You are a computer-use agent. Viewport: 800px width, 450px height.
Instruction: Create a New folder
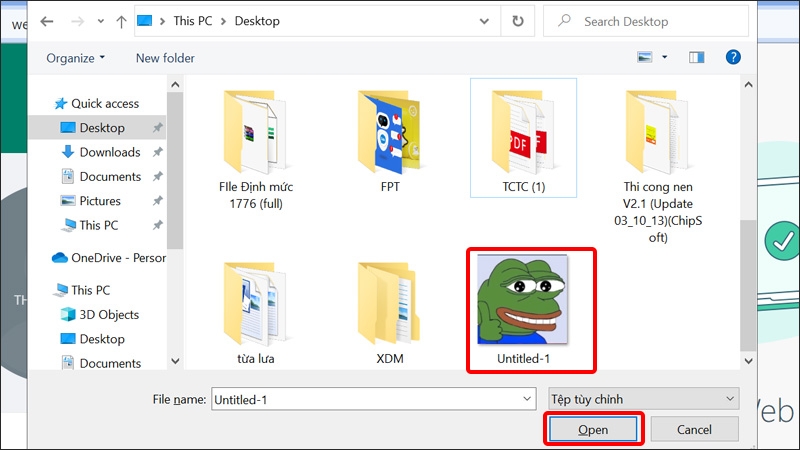165,58
